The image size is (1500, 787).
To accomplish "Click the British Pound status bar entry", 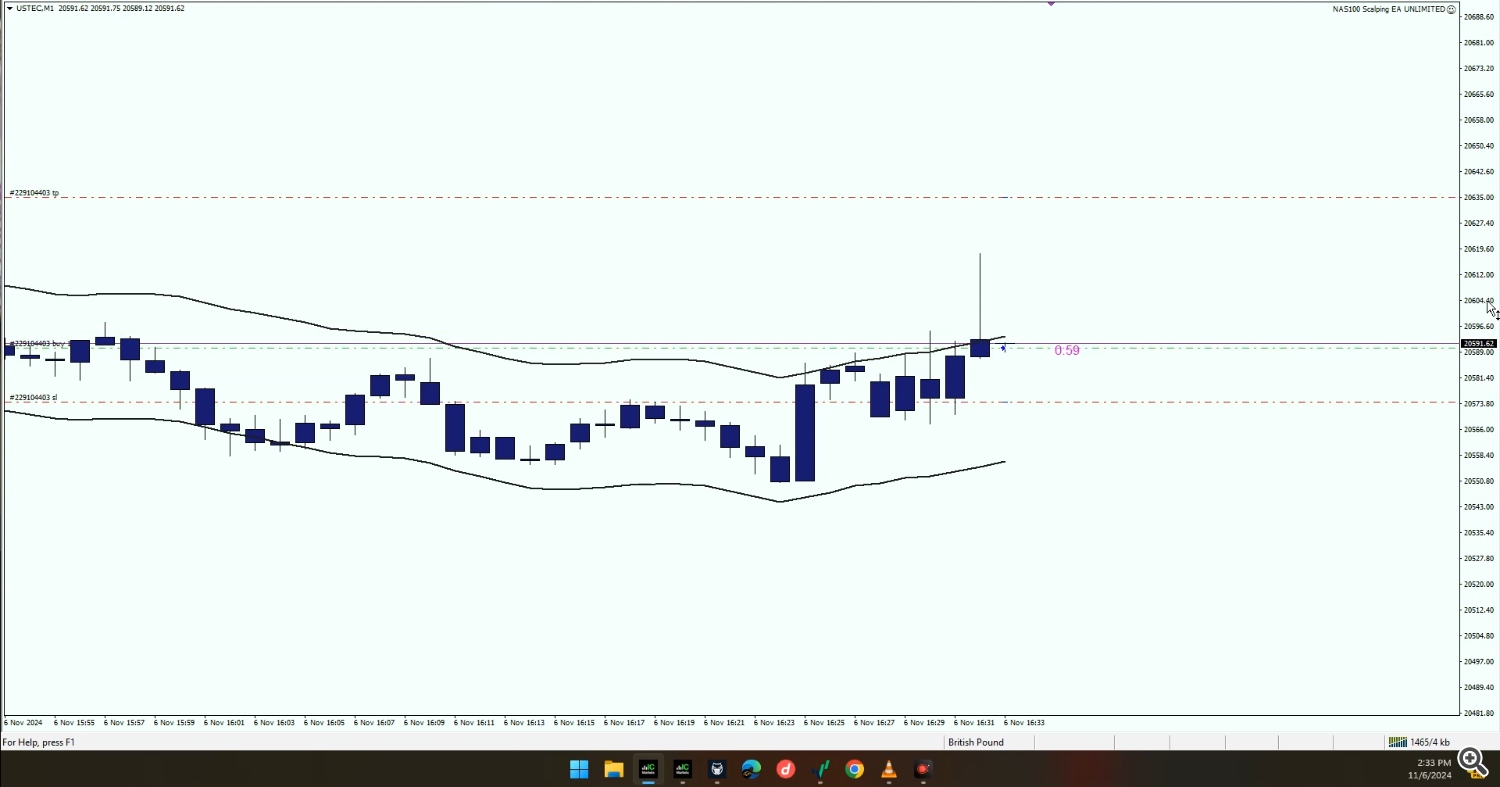I will (x=976, y=742).
